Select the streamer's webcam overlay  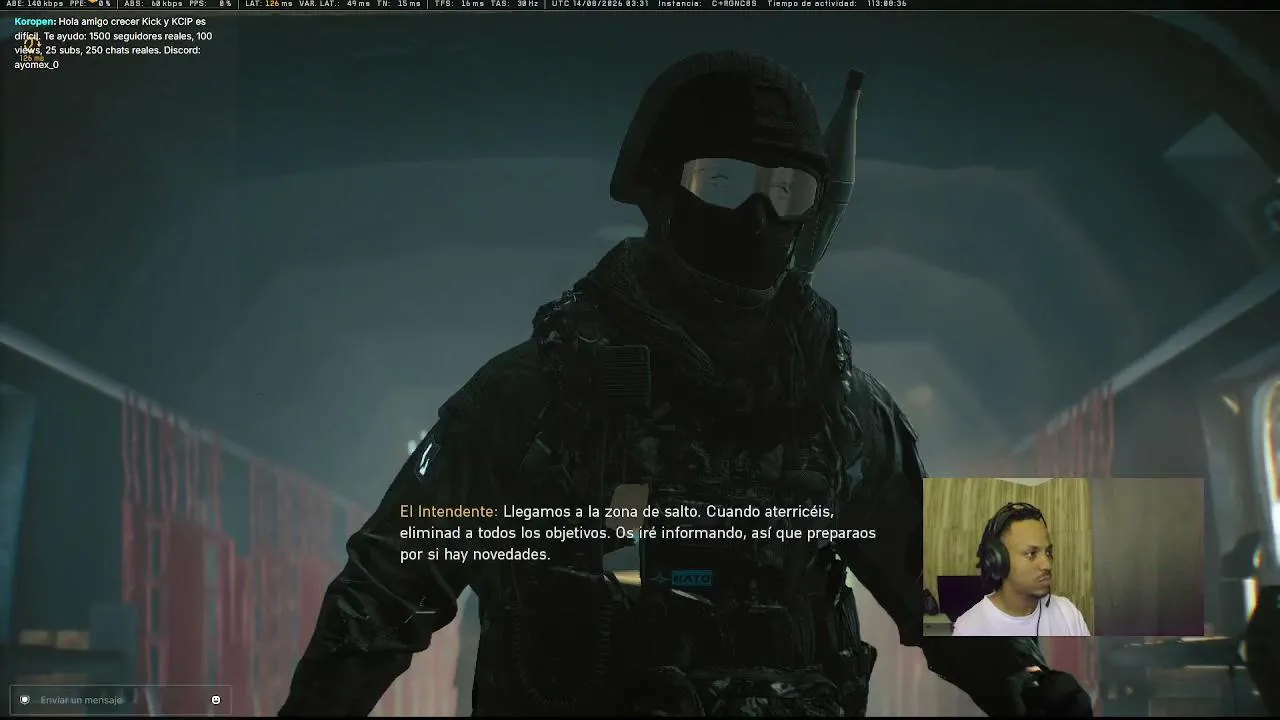pyautogui.click(x=1063, y=557)
